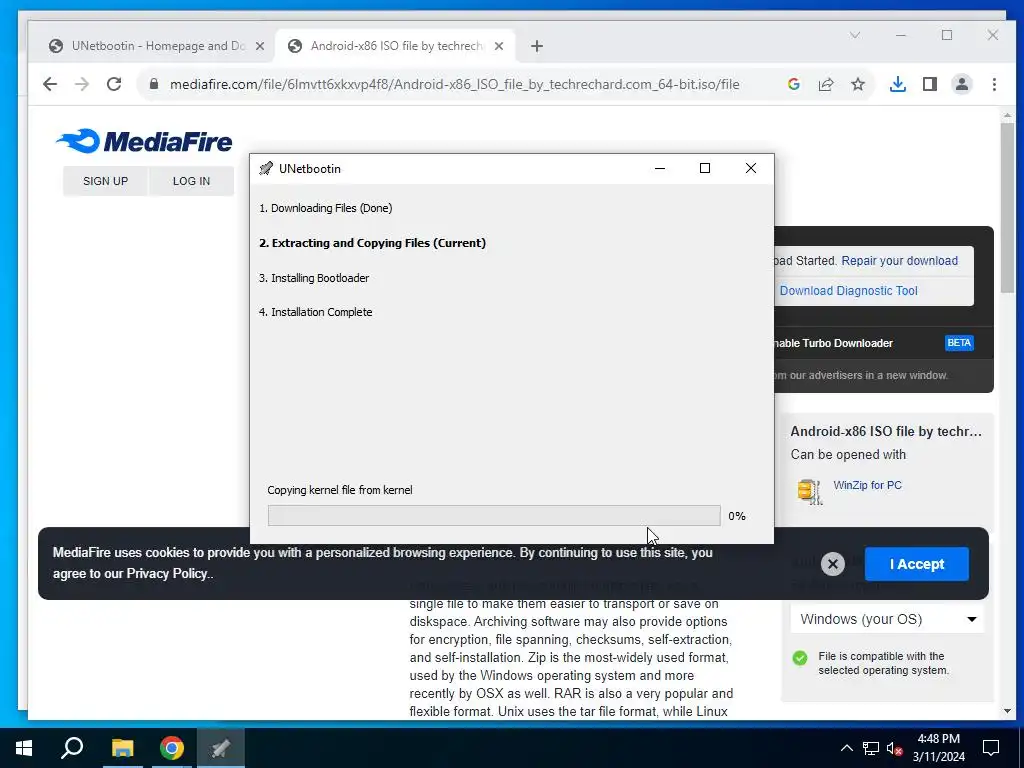Switch to Chrome in taskbar

pos(172,748)
